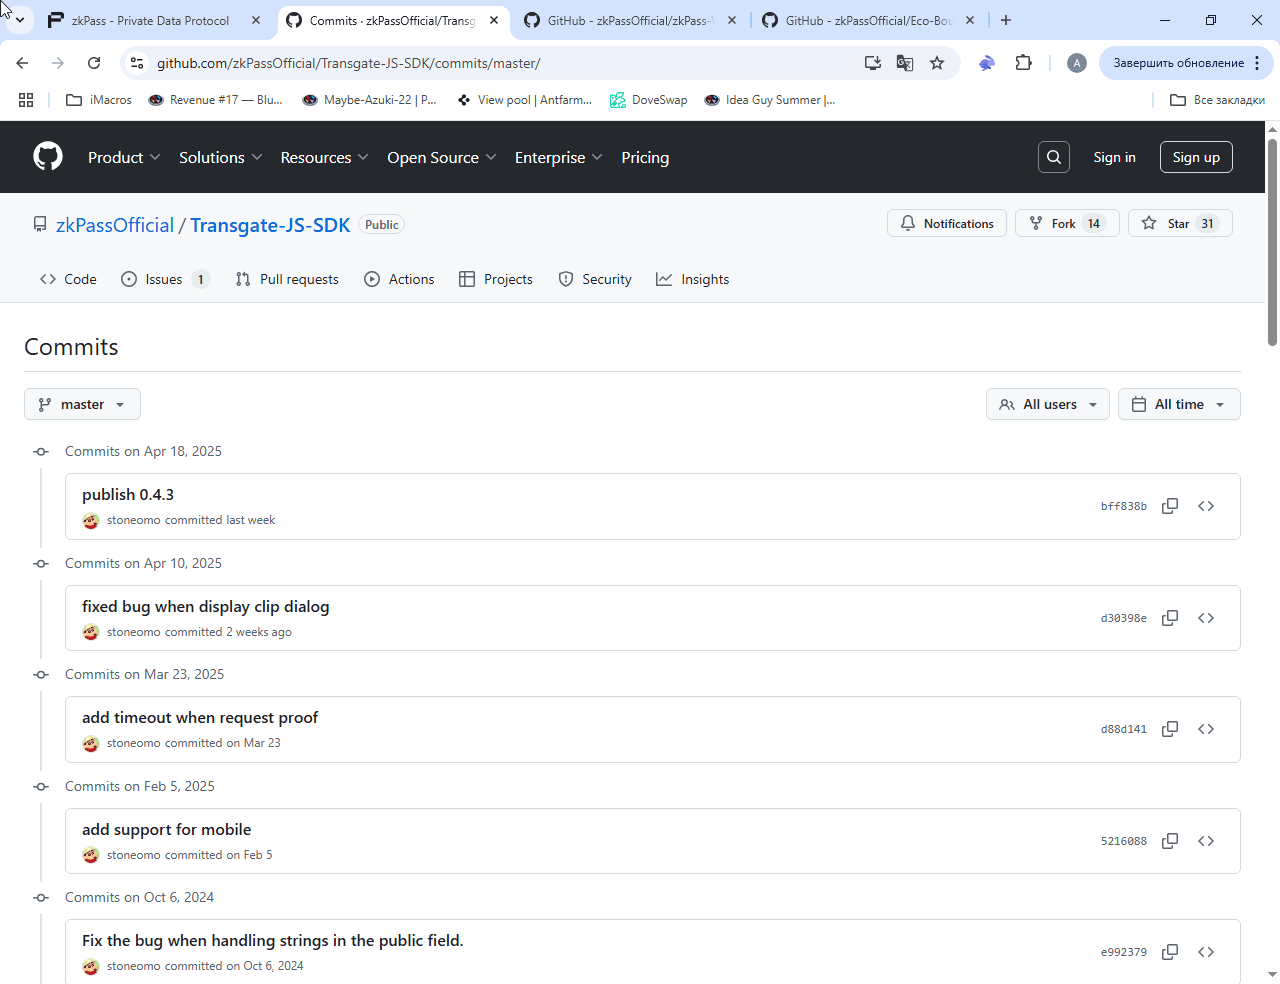The width and height of the screenshot is (1280, 984).
Task: Open 'fixed bug when display clip dialog' commit
Action: (205, 606)
